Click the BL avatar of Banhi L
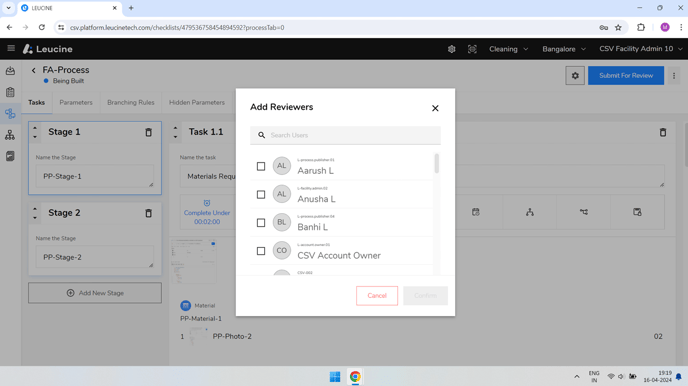Screen dimensions: 688x386 pos(282,222)
